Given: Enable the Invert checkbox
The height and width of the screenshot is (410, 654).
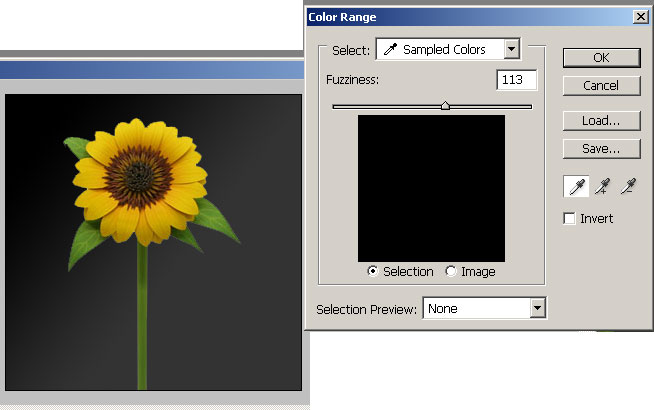Looking at the screenshot, I should point(569,219).
